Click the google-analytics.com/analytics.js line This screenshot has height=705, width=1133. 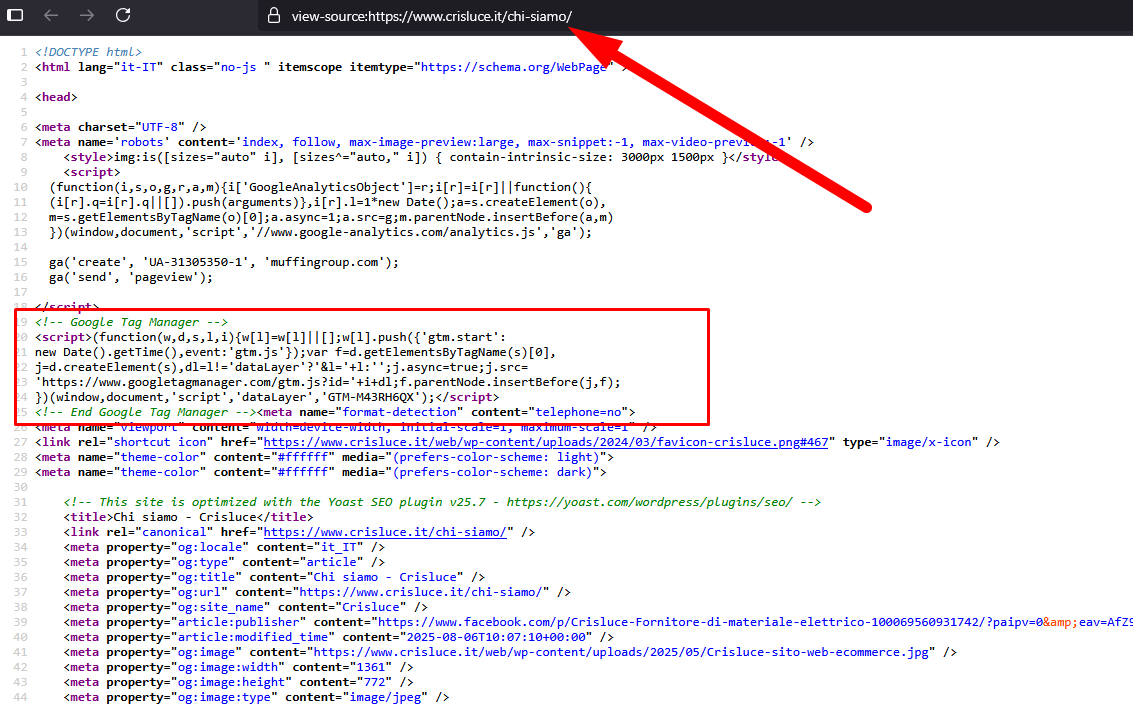321,233
